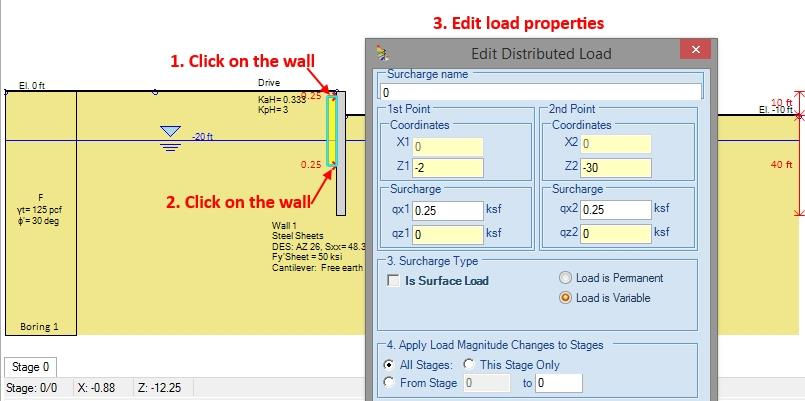Click the Edit Distributed Load dialog icon

click(x=382, y=52)
